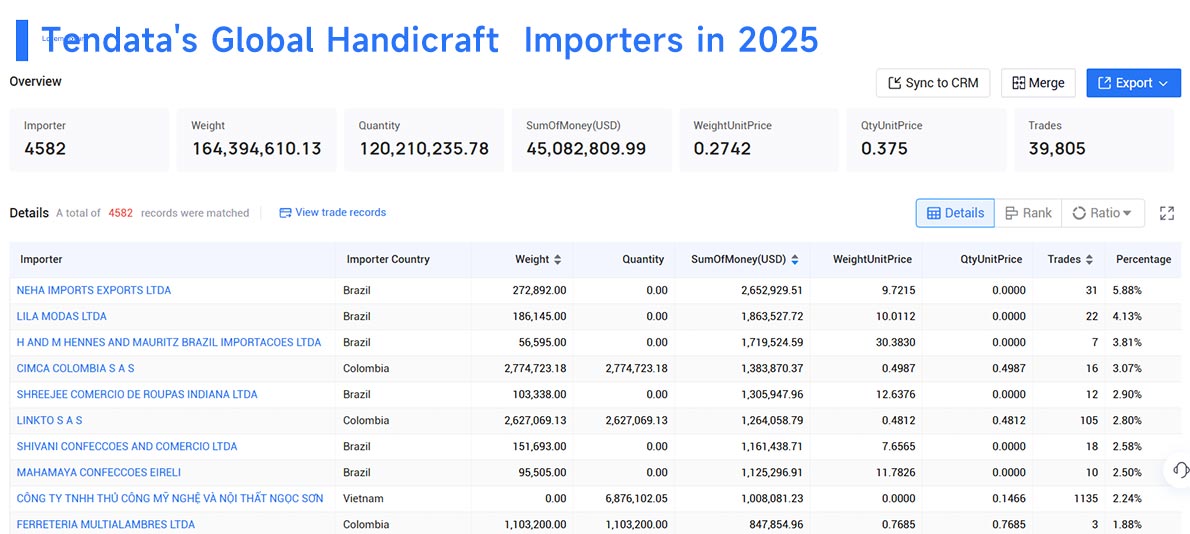Click the 1135 trades cell

[1085, 498]
